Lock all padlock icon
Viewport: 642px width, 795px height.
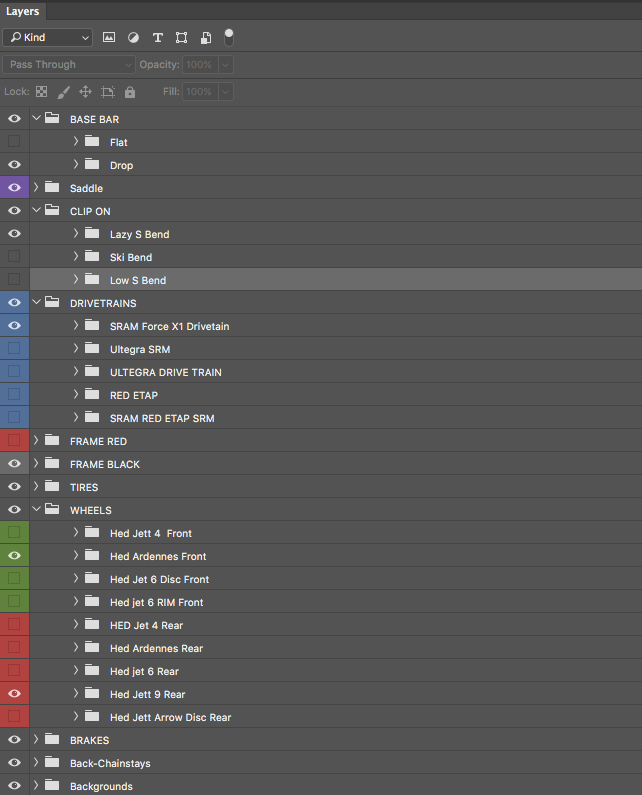click(130, 92)
